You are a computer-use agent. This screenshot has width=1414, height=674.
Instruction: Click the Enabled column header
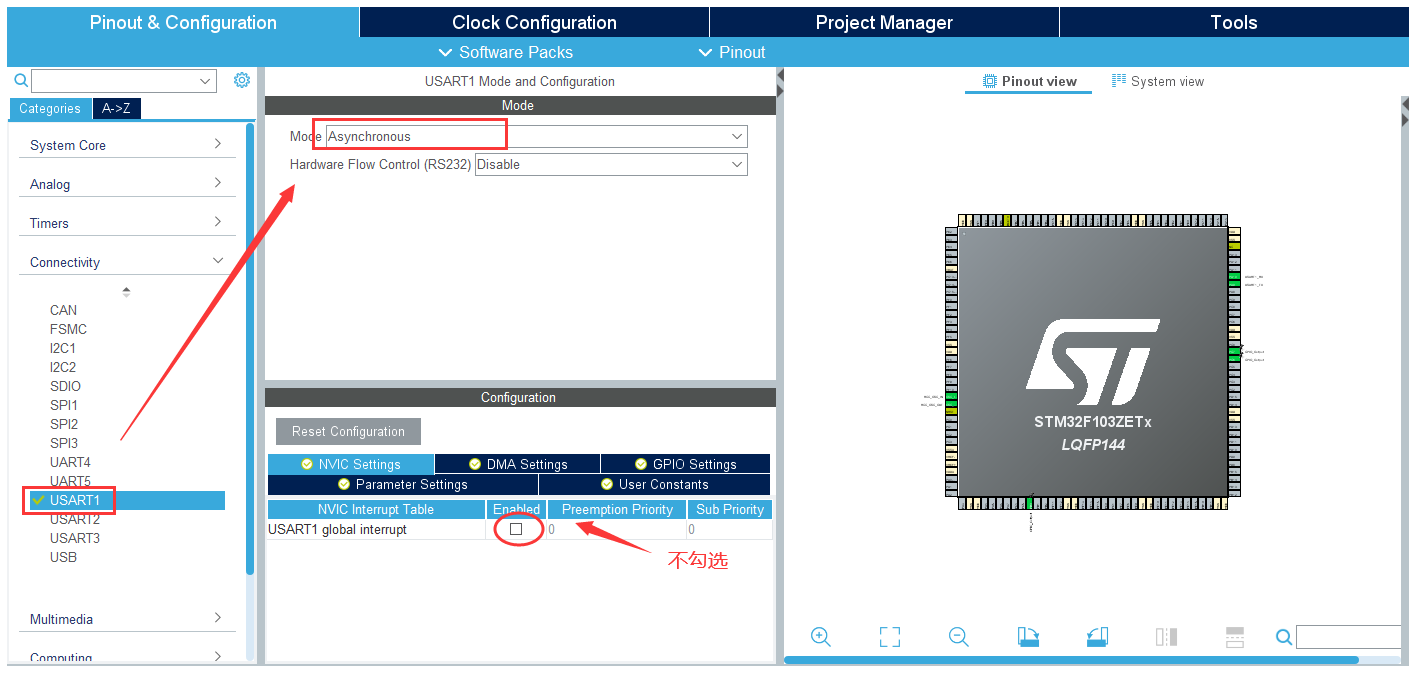(x=516, y=509)
